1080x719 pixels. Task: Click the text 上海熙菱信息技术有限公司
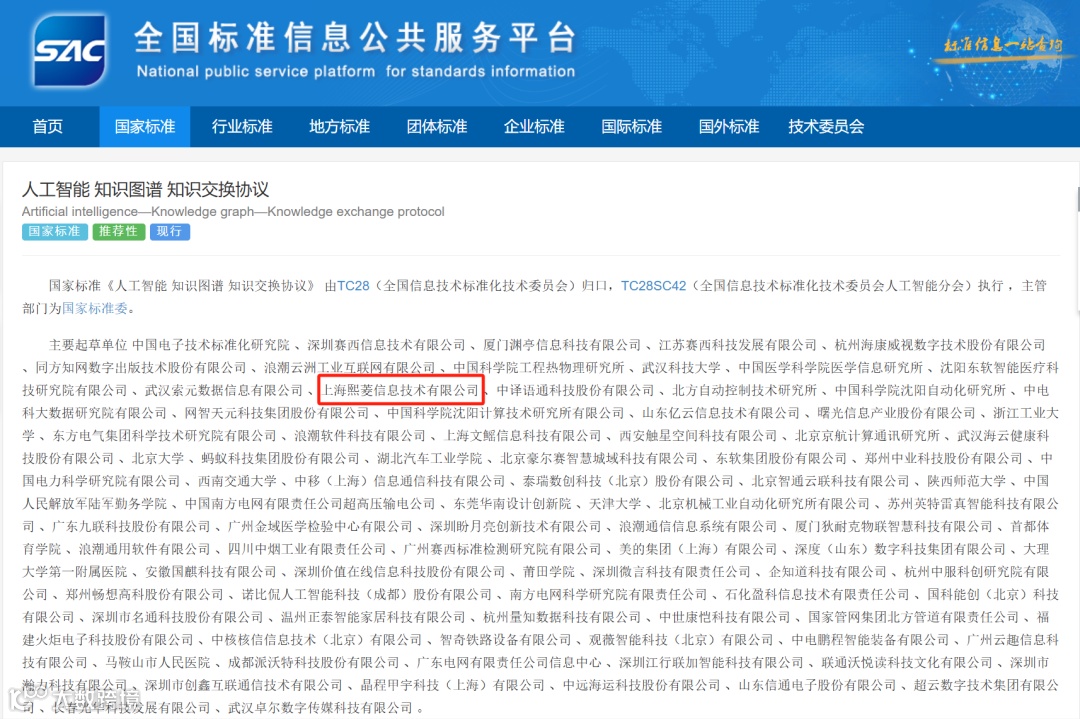coord(401,390)
